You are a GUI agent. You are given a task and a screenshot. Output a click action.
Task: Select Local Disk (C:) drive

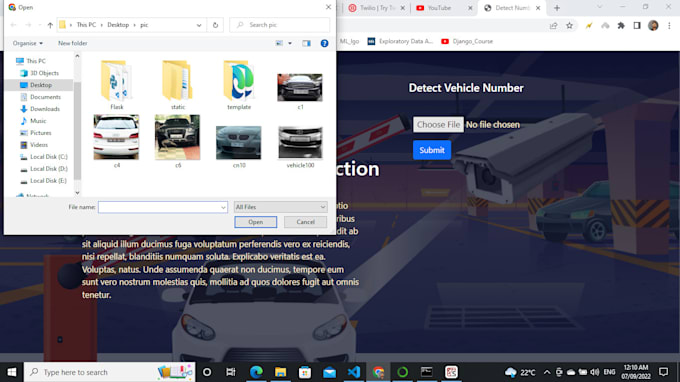pyautogui.click(x=49, y=157)
